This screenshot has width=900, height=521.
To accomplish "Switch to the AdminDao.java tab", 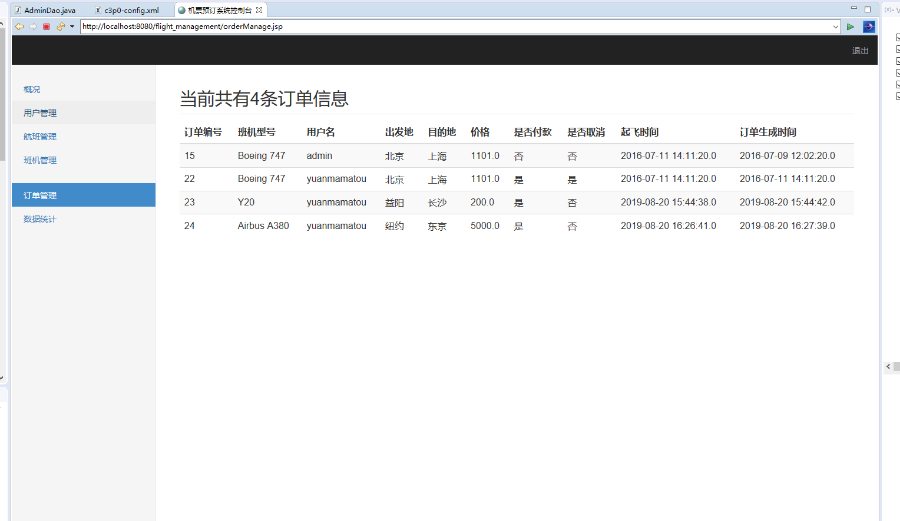I will [x=49, y=10].
